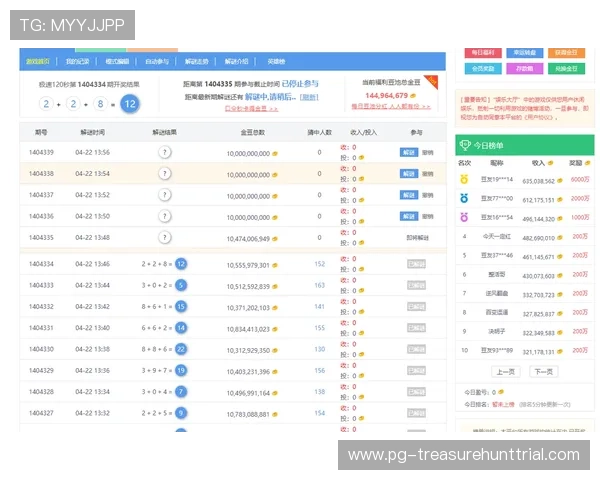
Task: Go to the next page of today's leaderboard
Action: (543, 372)
